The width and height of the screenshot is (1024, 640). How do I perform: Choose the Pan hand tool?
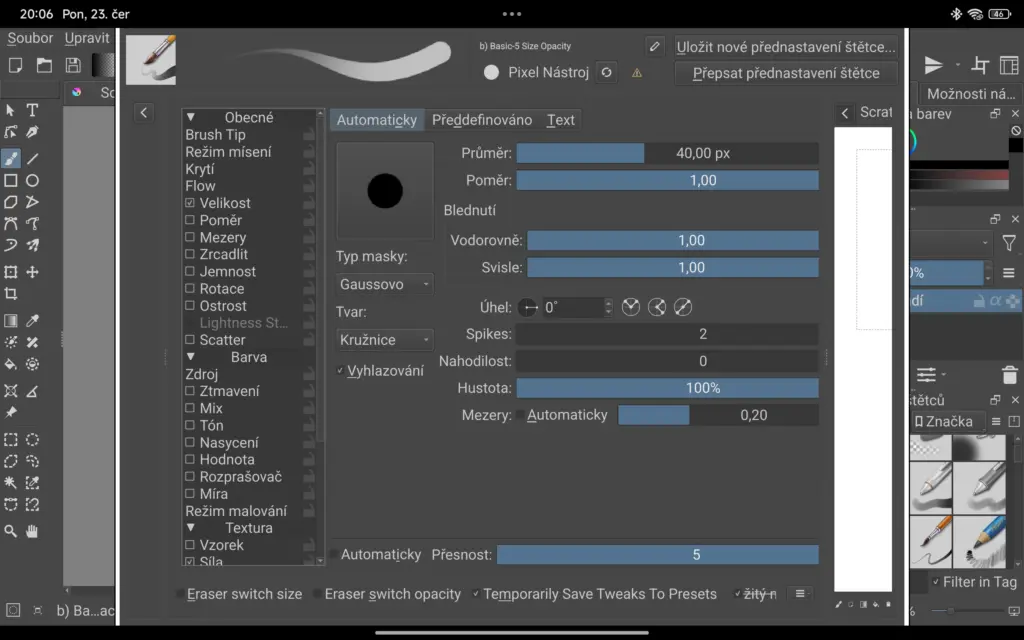tap(32, 531)
